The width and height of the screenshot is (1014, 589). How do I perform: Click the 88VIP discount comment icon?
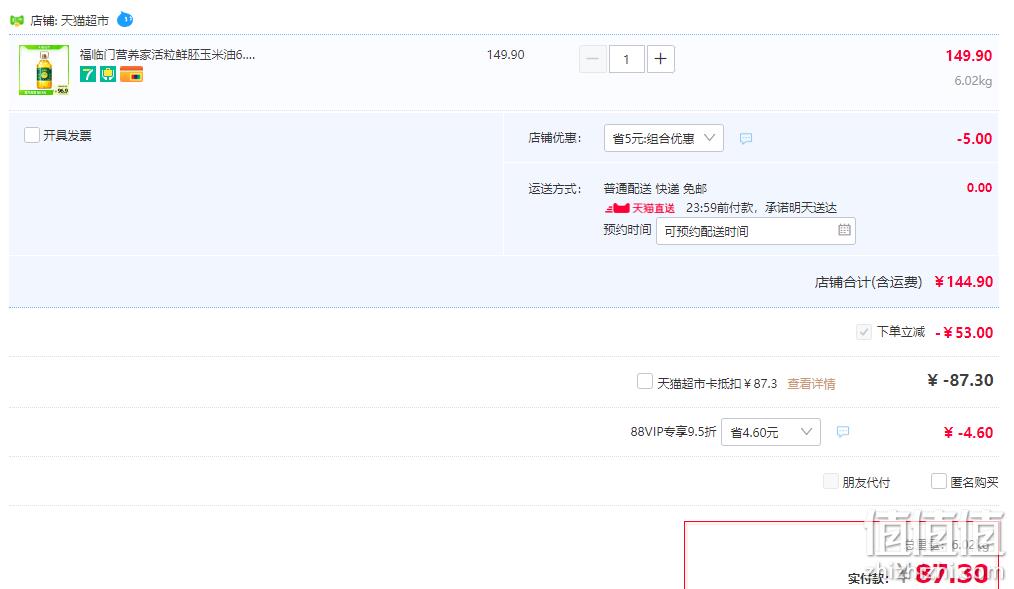pos(843,432)
